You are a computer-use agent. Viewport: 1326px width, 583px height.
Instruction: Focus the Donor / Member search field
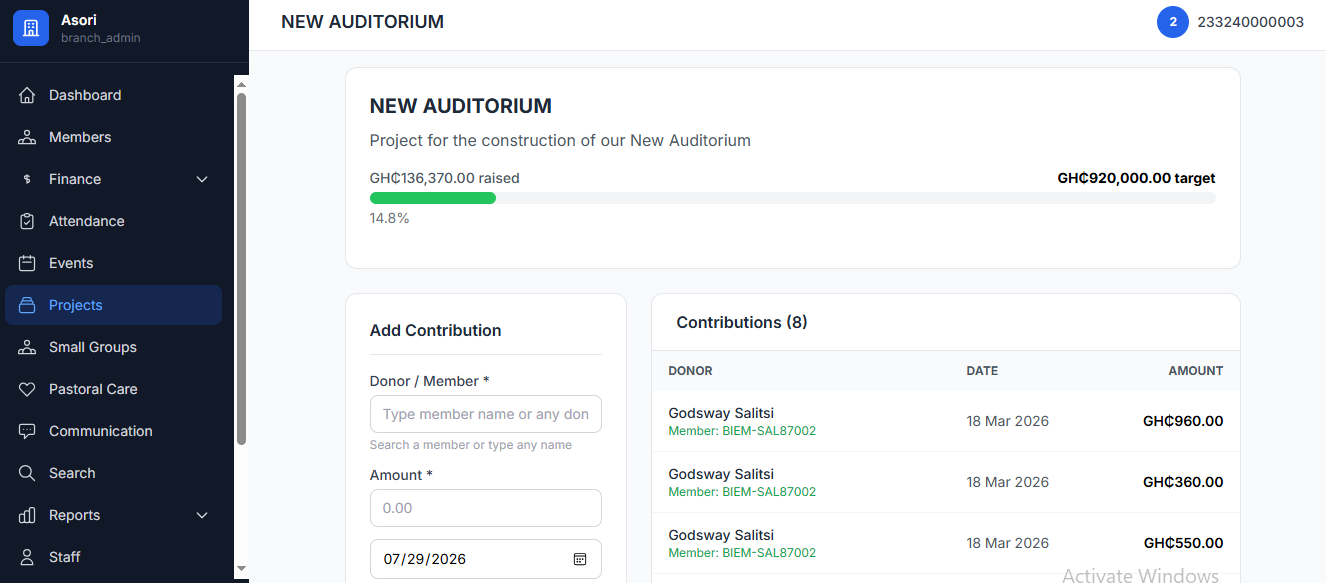(x=486, y=414)
